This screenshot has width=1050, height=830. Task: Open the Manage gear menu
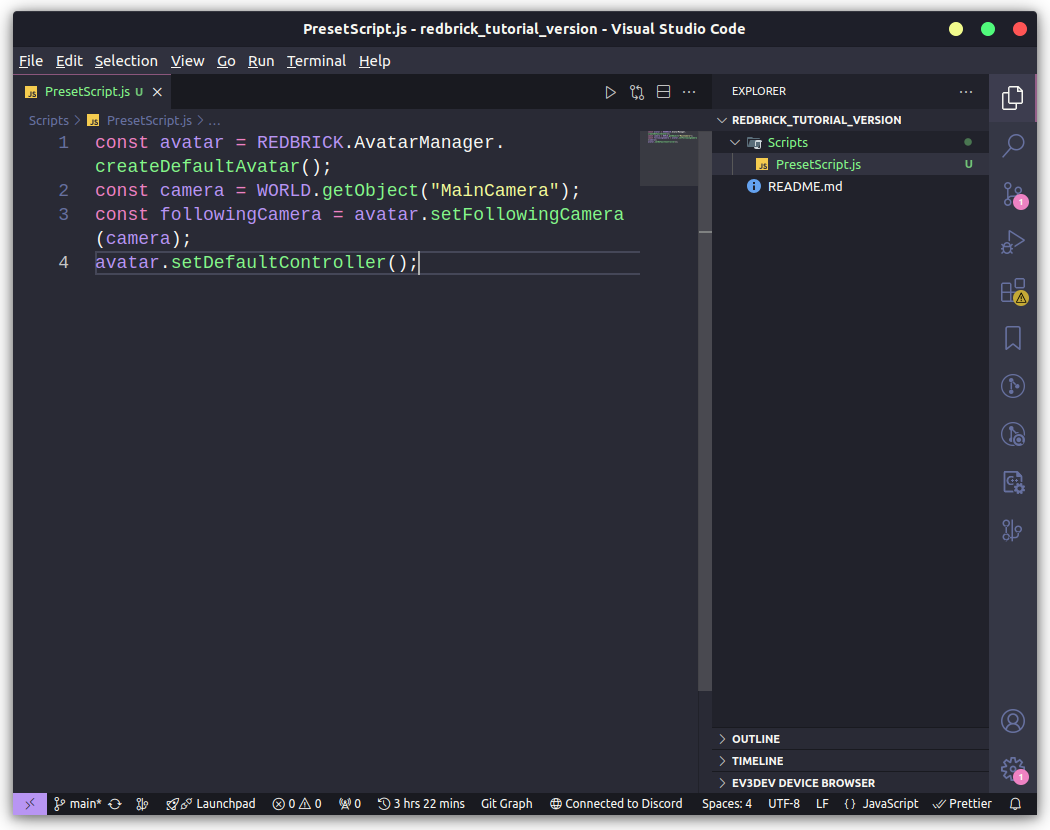(1013, 770)
